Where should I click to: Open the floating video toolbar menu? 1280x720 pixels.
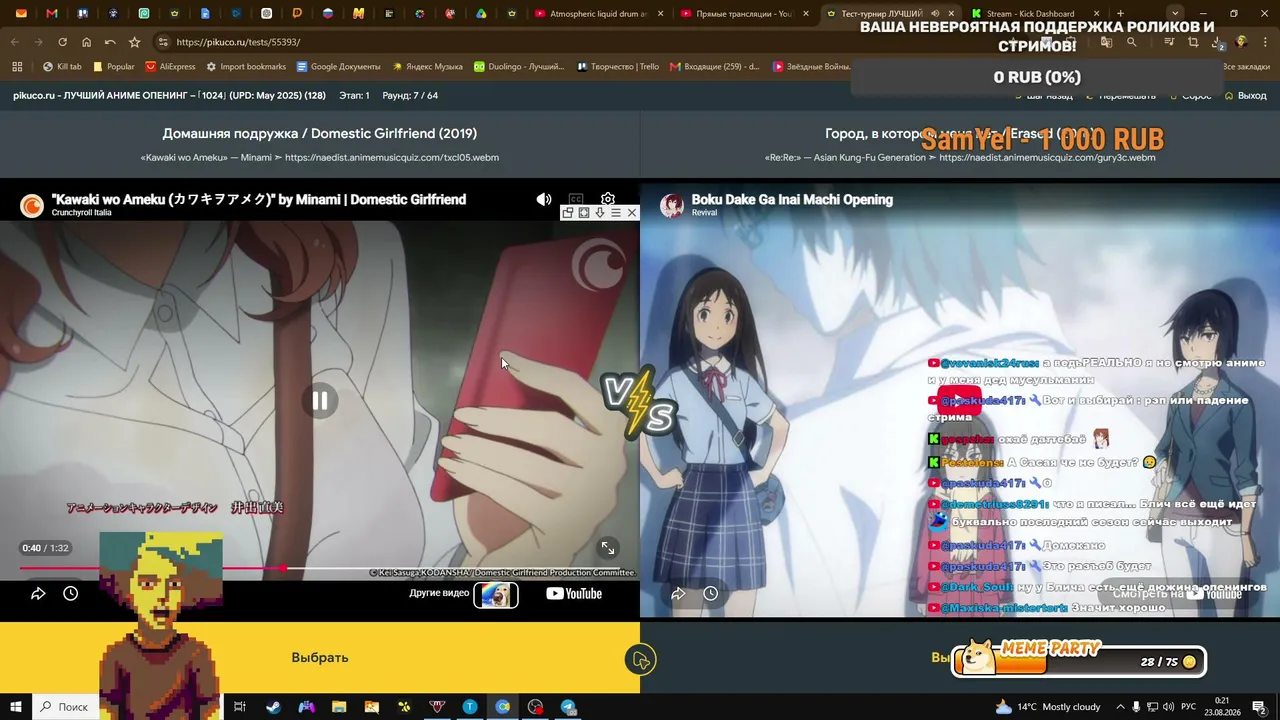click(616, 213)
